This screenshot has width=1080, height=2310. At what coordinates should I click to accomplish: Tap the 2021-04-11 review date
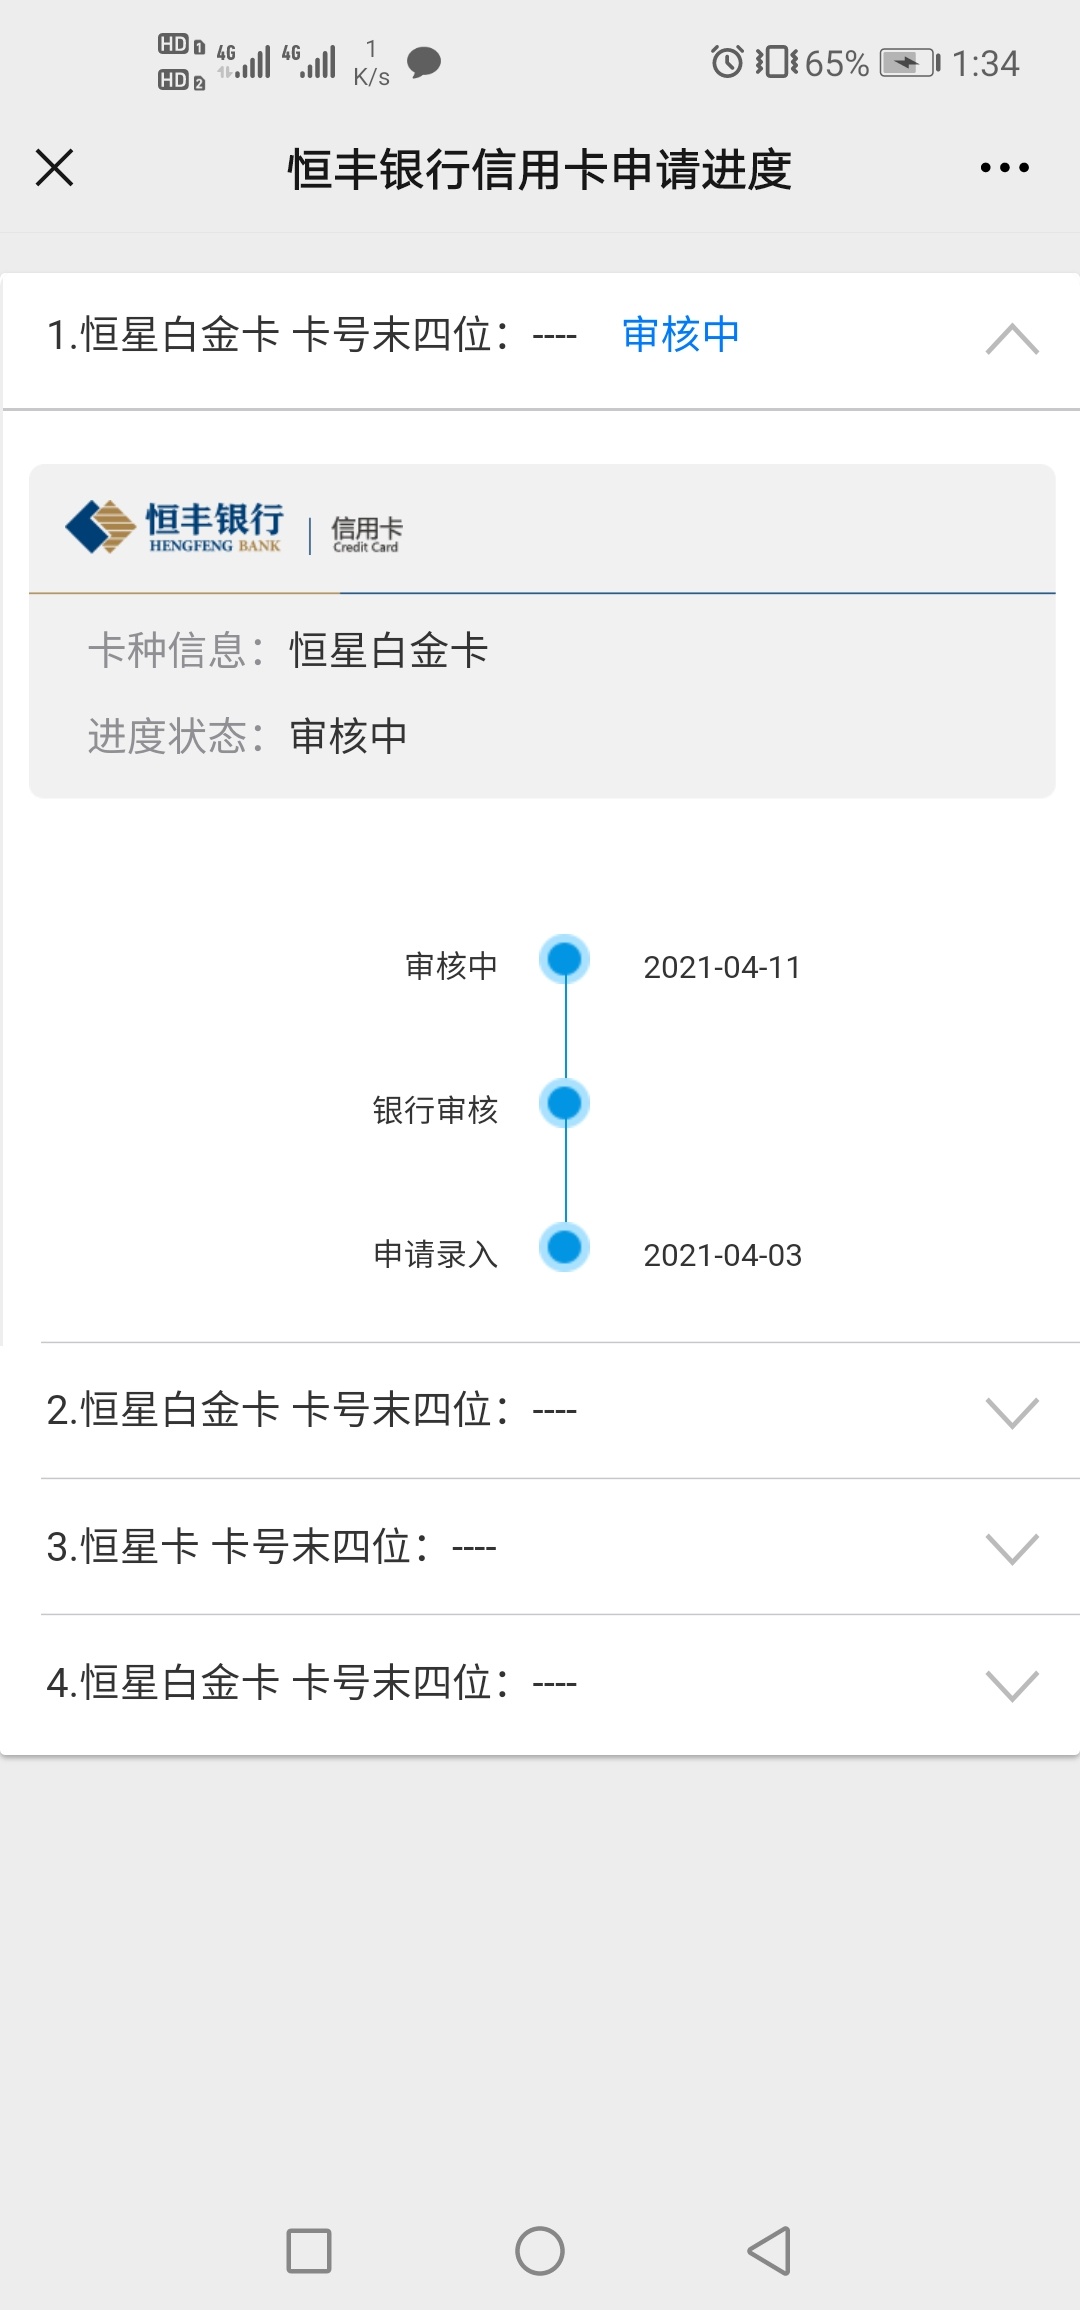pos(722,967)
